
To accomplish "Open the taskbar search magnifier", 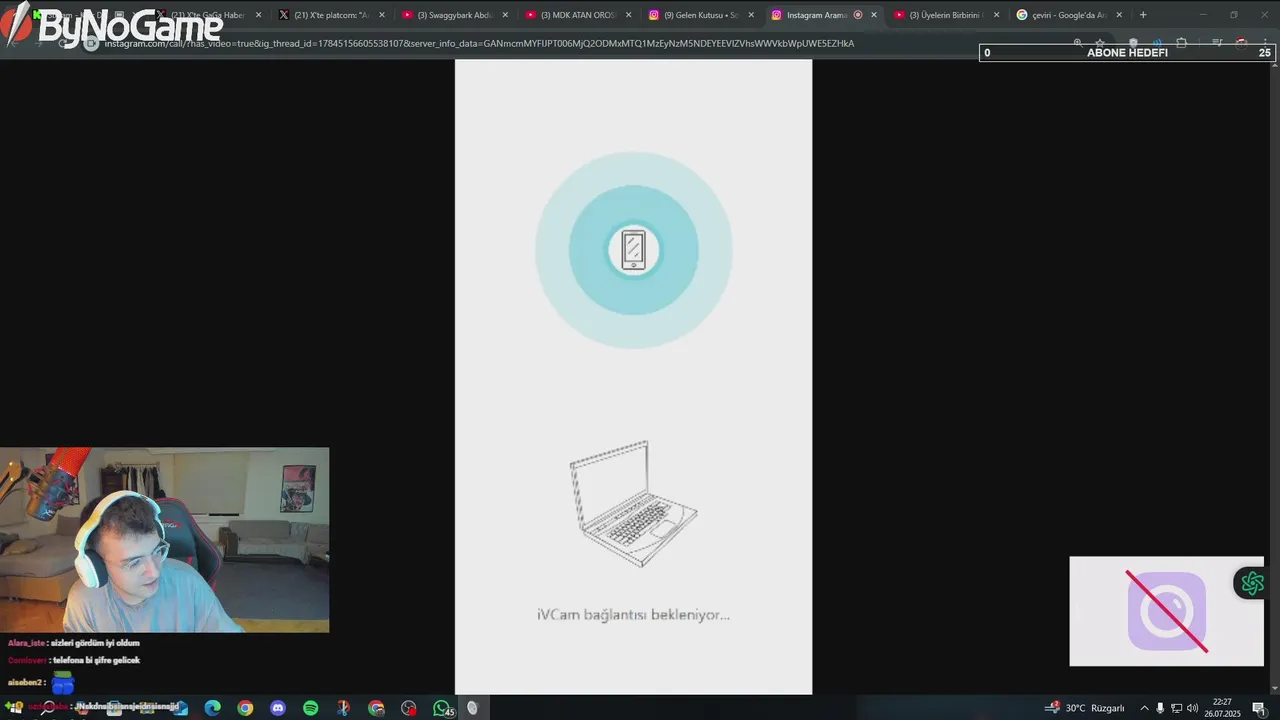I will pos(46,708).
